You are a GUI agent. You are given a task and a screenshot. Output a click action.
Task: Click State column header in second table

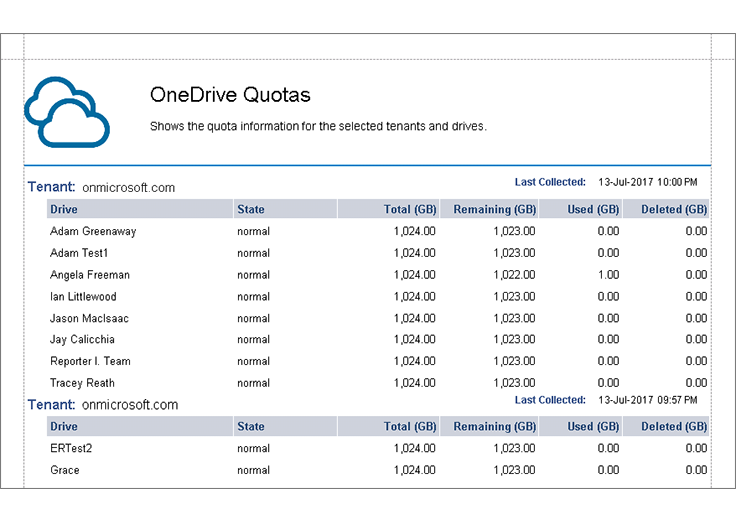click(x=285, y=426)
